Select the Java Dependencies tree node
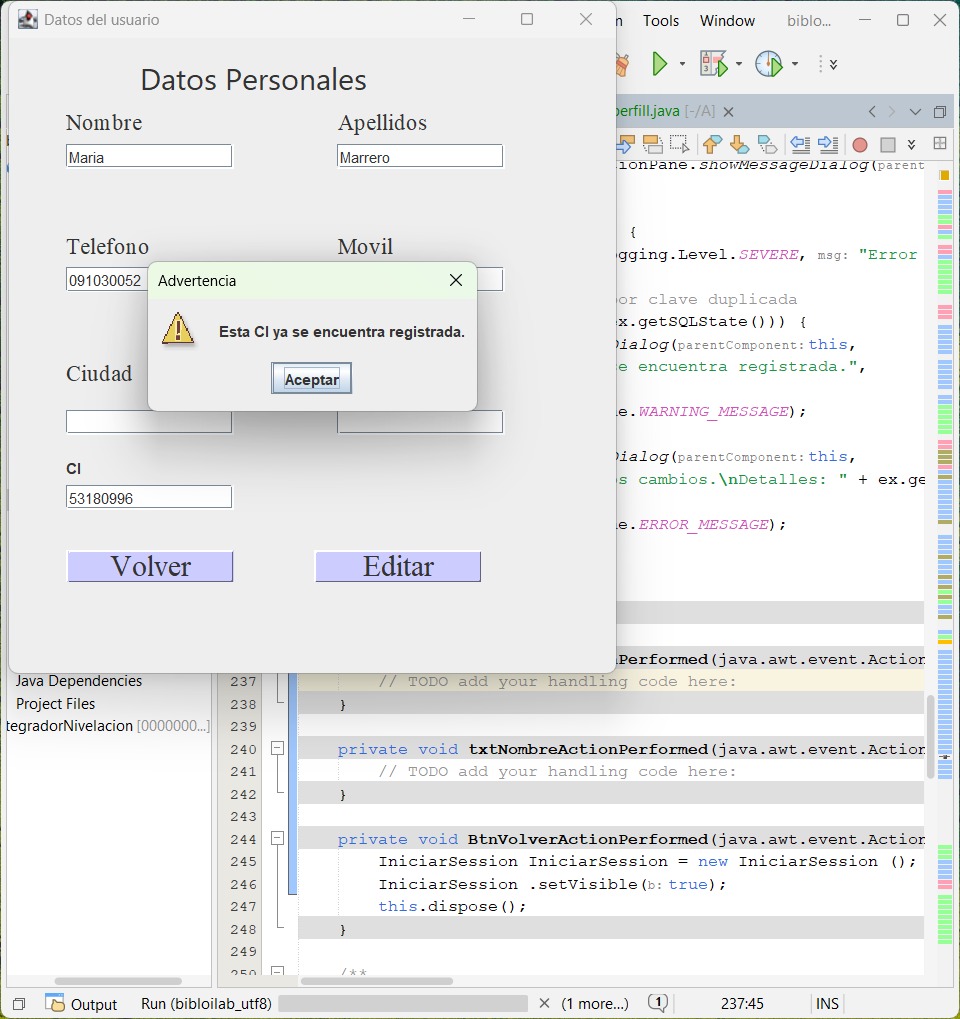 point(79,681)
